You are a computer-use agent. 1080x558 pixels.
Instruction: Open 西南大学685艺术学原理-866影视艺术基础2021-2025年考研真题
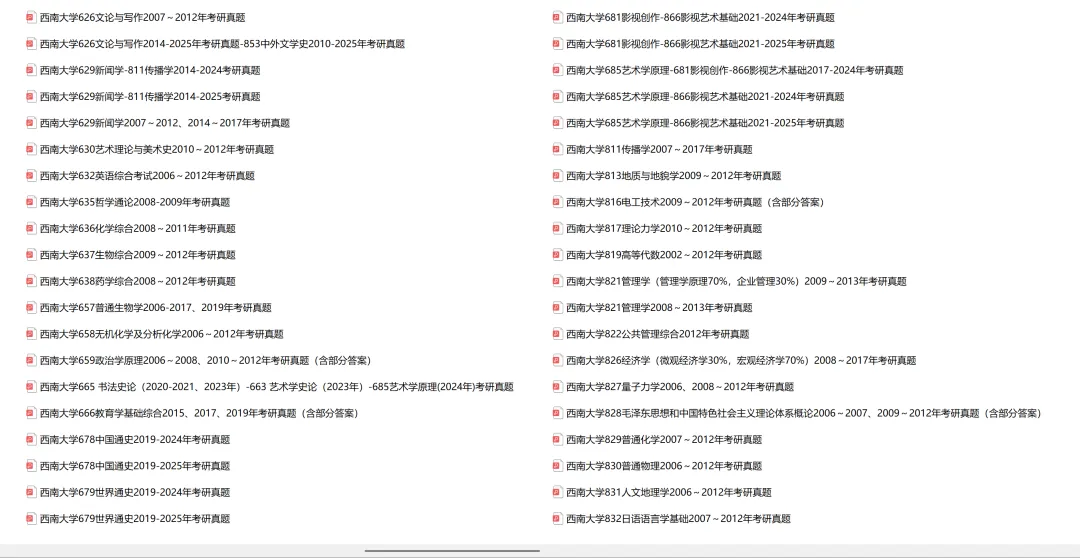pos(705,123)
